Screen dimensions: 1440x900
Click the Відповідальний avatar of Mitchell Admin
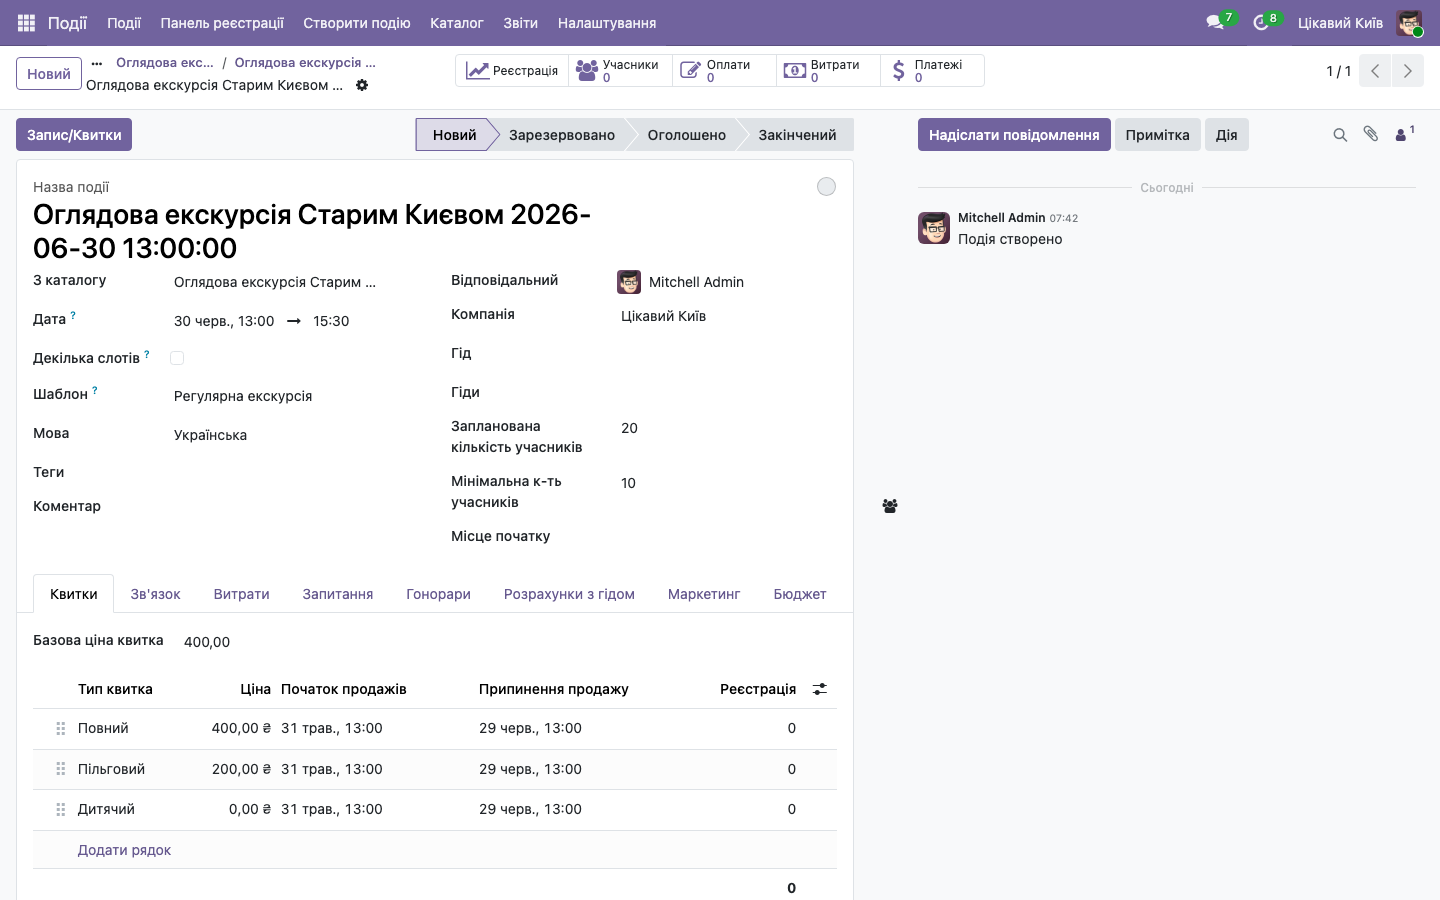[x=629, y=282]
